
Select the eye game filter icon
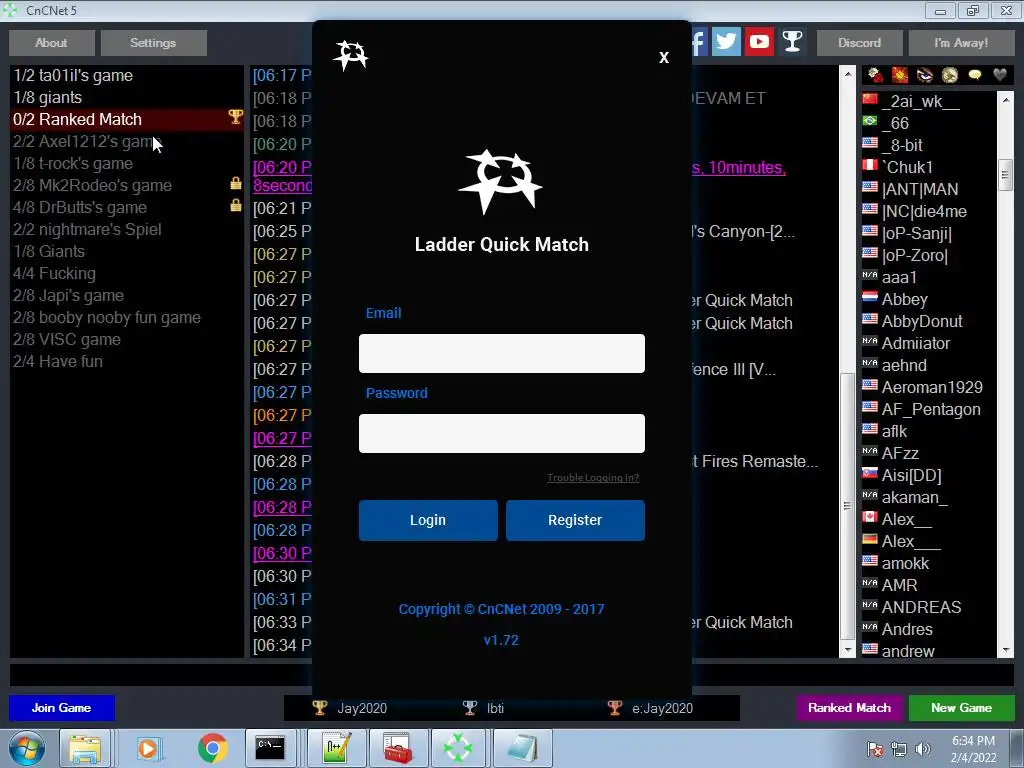click(x=925, y=75)
